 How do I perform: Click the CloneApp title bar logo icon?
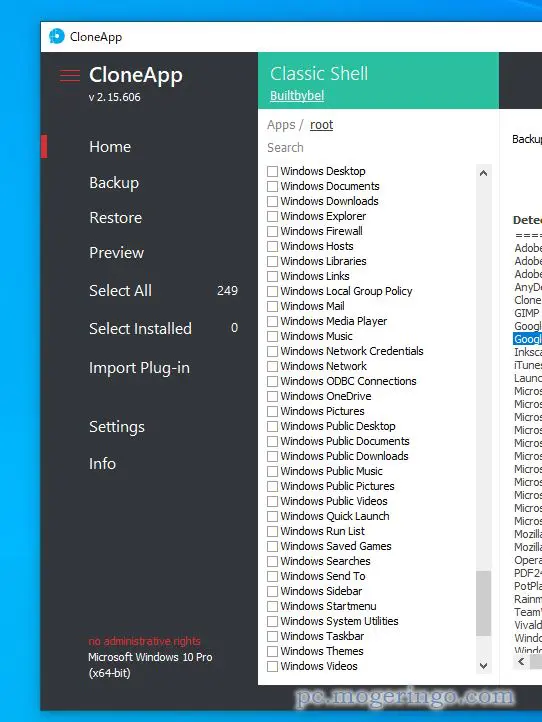coord(57,36)
